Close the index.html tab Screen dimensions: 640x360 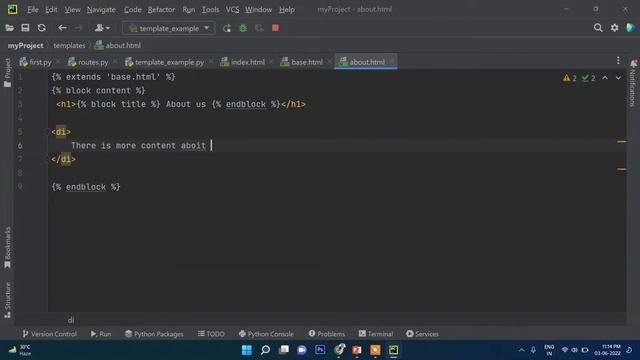(x=271, y=62)
